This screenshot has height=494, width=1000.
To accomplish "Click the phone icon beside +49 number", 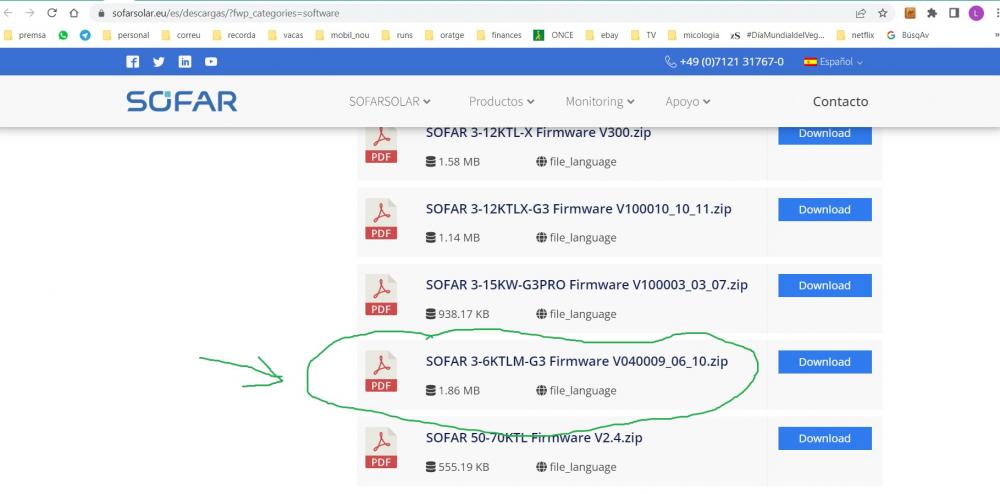I will pos(670,62).
